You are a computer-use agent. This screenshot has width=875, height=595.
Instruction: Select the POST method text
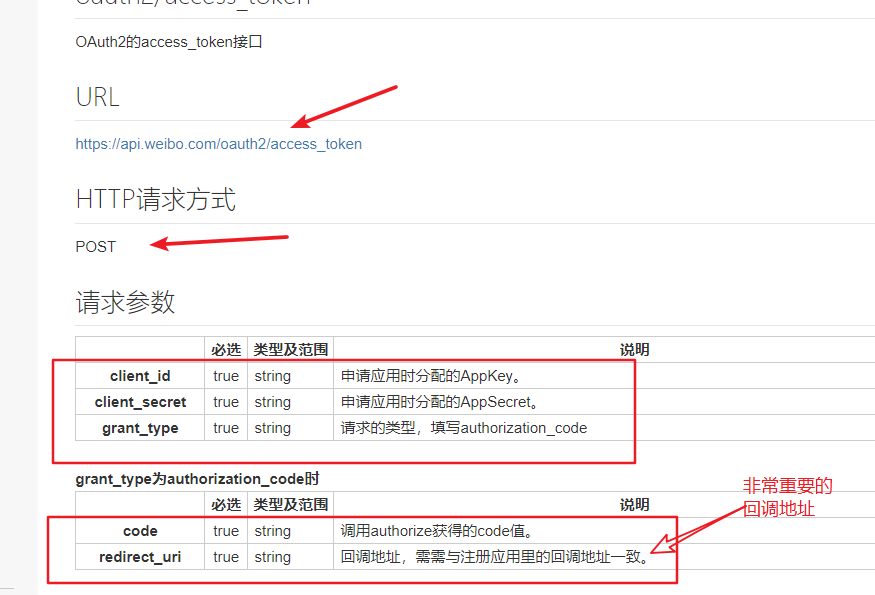95,246
